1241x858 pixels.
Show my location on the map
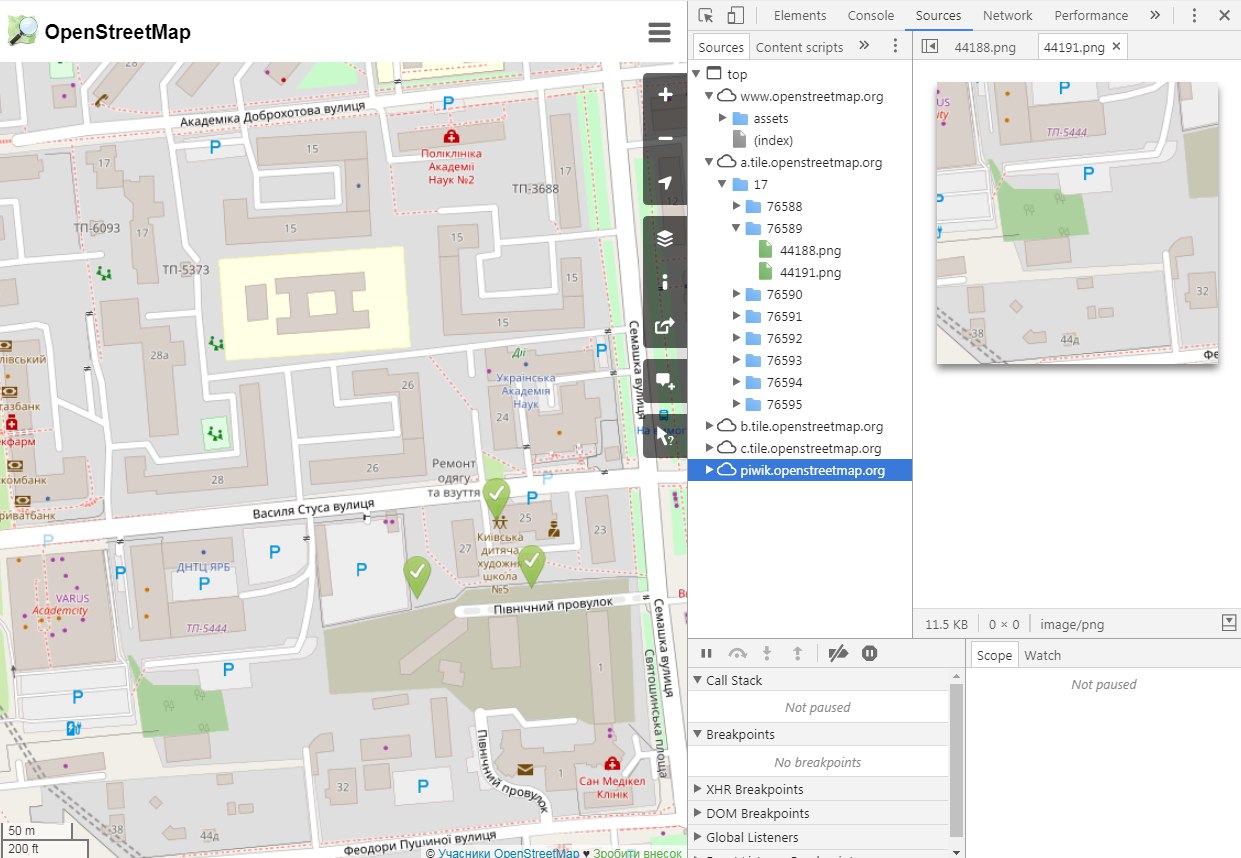(665, 182)
